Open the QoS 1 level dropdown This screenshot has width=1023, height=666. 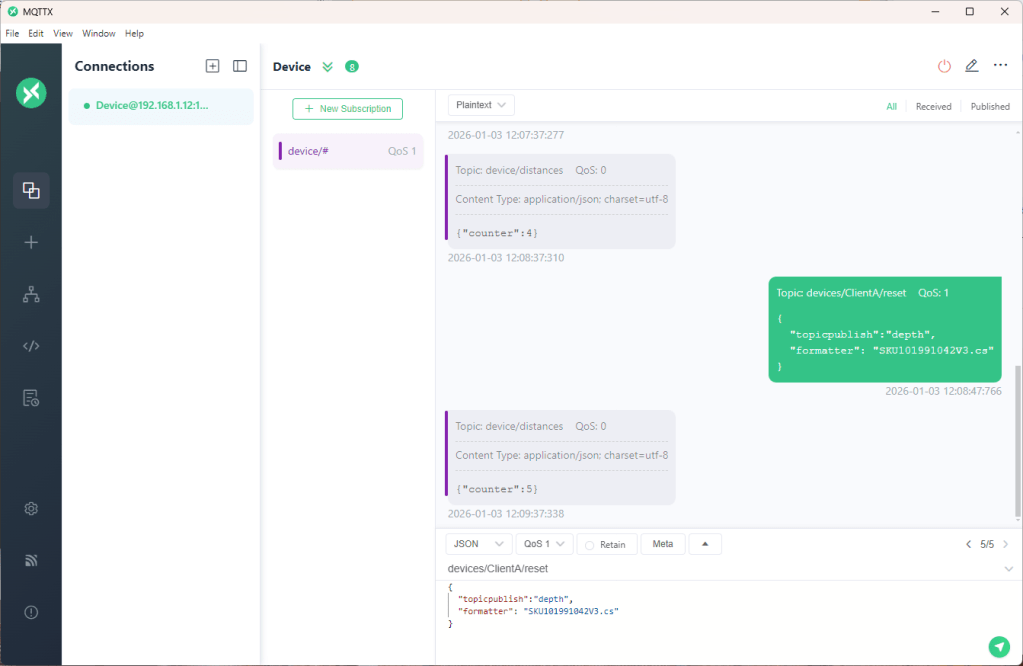pos(544,544)
